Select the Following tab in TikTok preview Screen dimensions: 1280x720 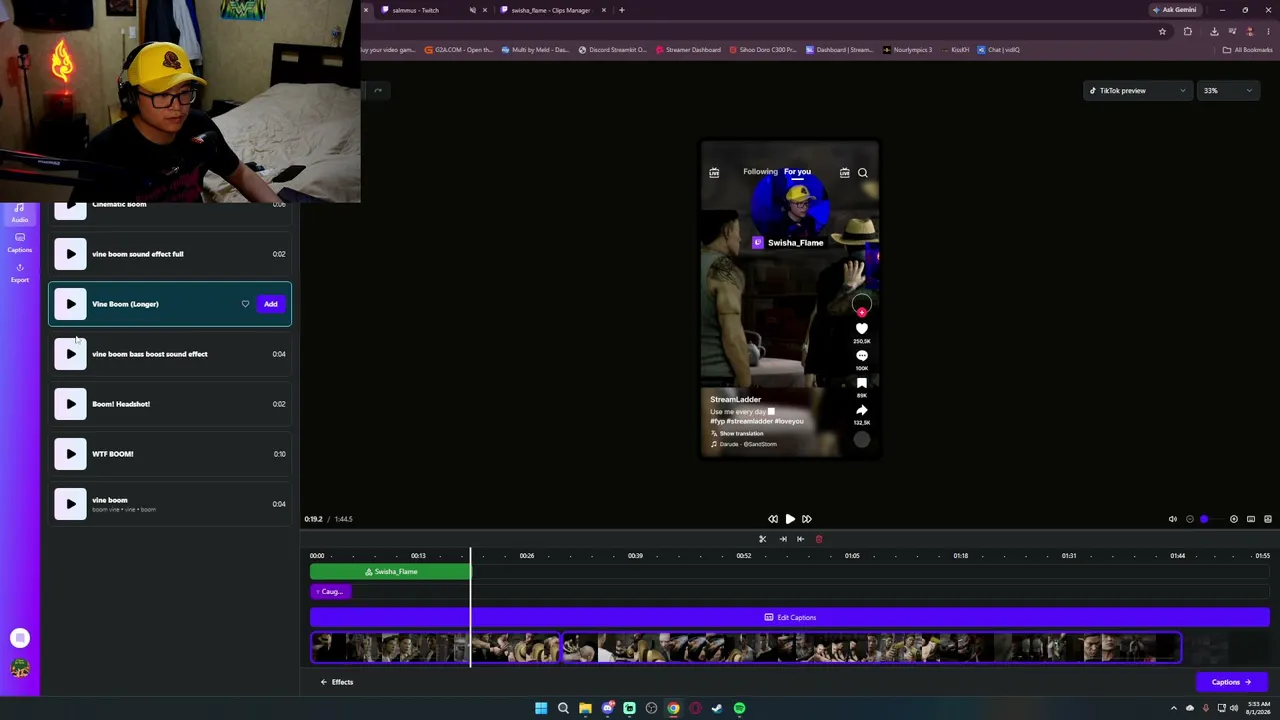tap(760, 172)
